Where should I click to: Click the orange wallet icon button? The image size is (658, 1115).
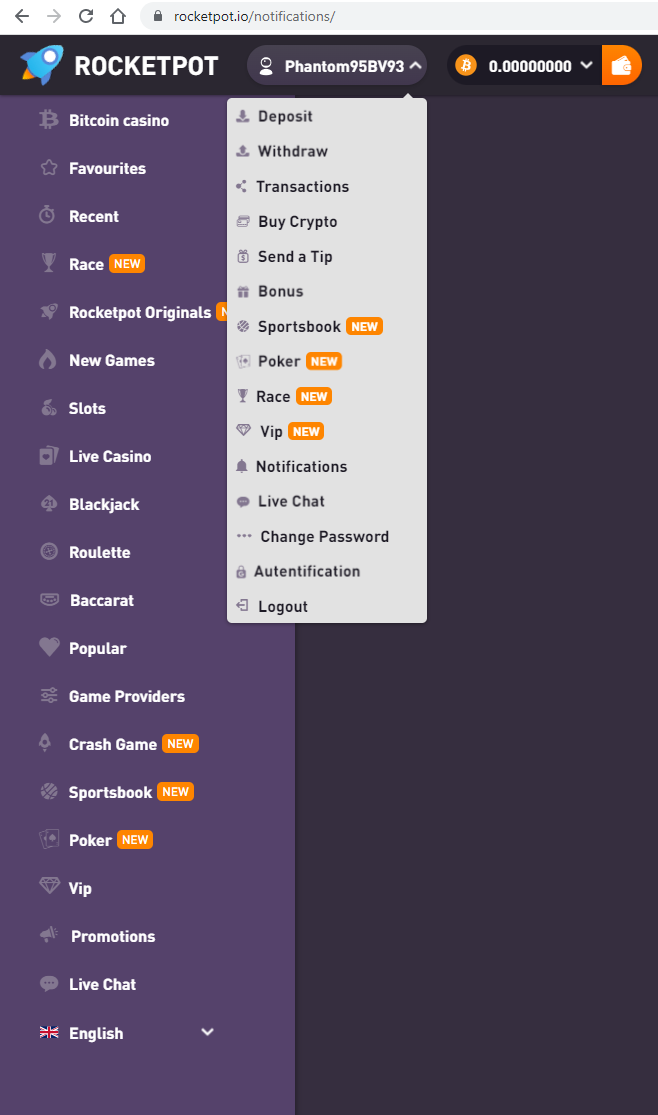[x=621, y=66]
